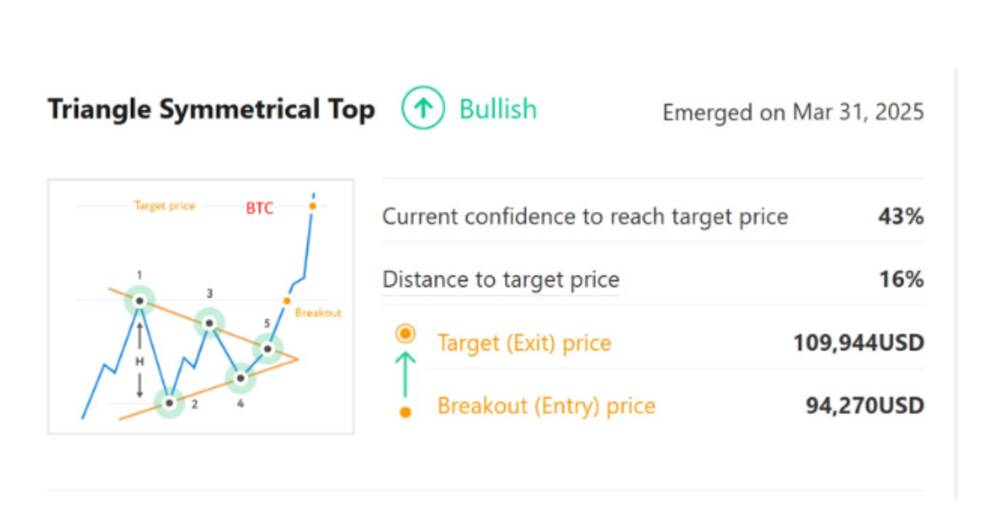
Task: Click the green upward arrow between price markers
Action: coord(405,375)
